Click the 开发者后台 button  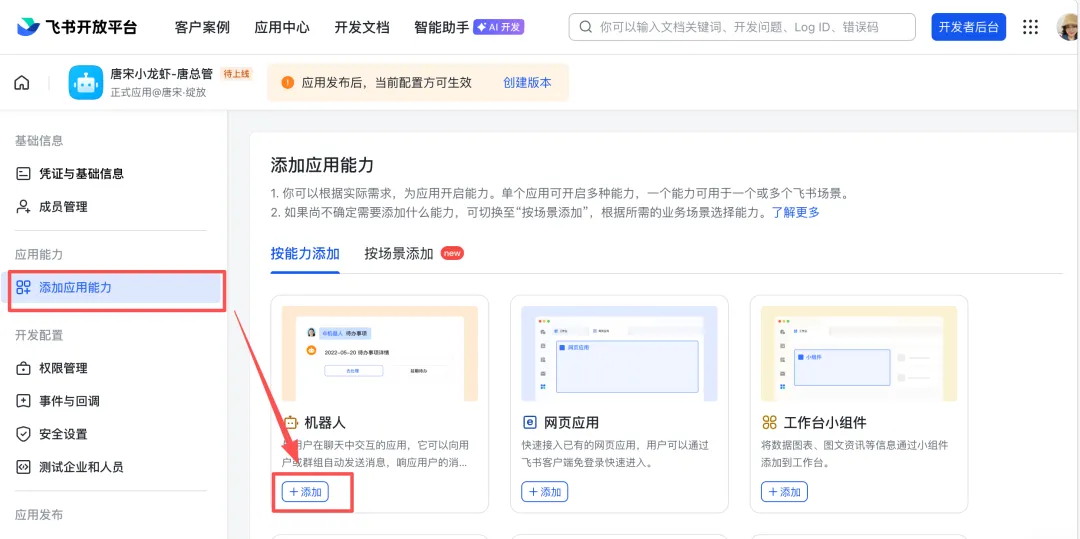[969, 27]
